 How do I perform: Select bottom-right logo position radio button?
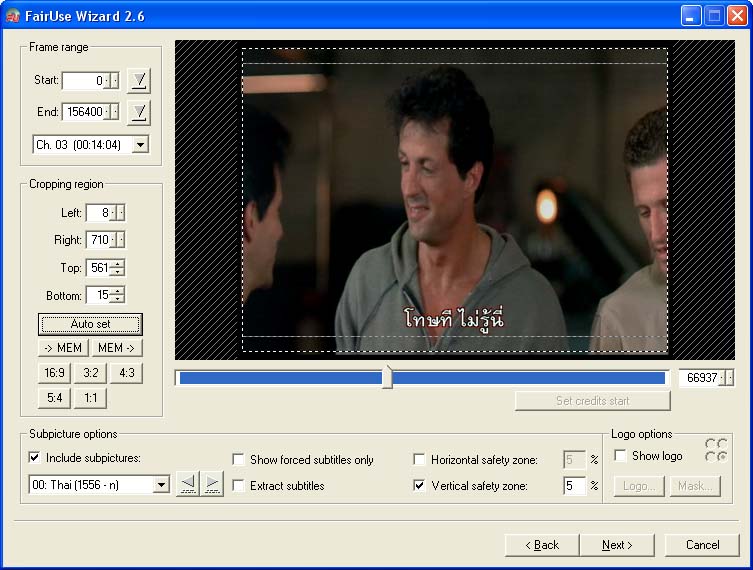[722, 456]
